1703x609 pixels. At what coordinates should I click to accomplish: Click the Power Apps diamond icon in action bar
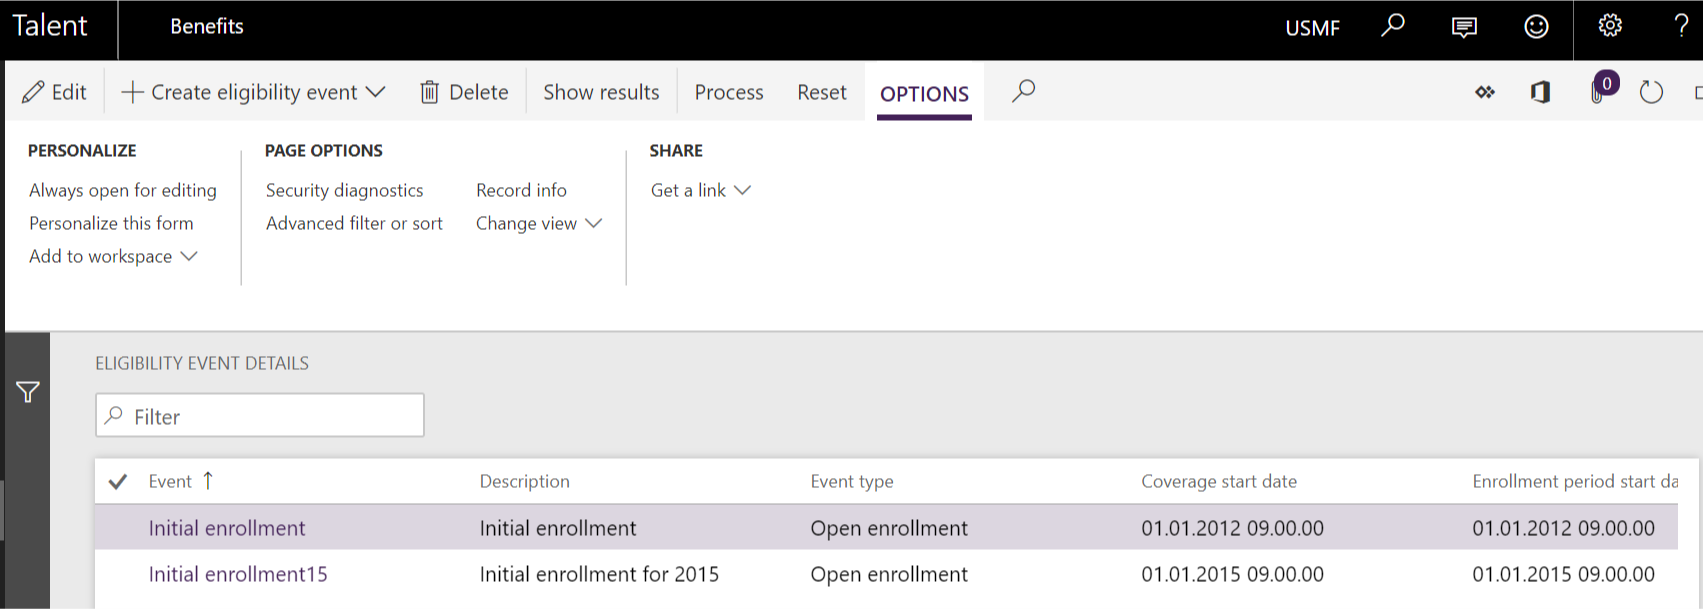click(1485, 92)
